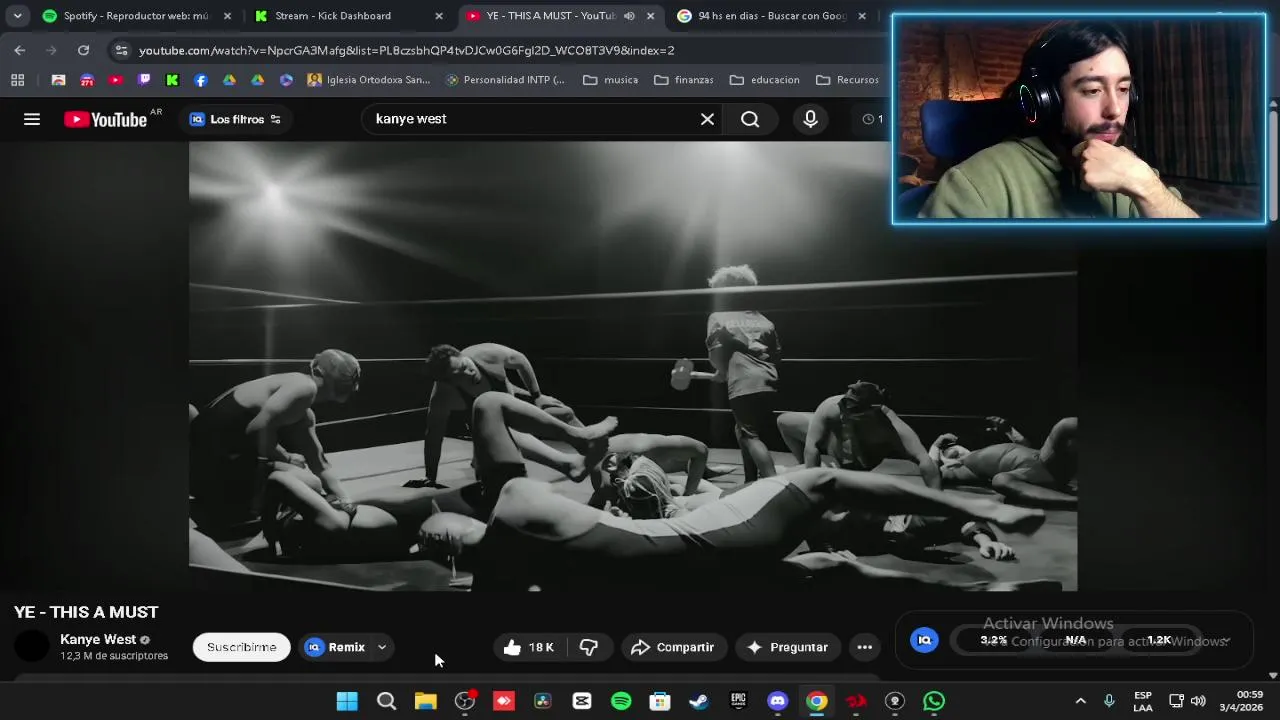The image size is (1280, 720).
Task: Open the Preguntar AI button
Action: (787, 647)
